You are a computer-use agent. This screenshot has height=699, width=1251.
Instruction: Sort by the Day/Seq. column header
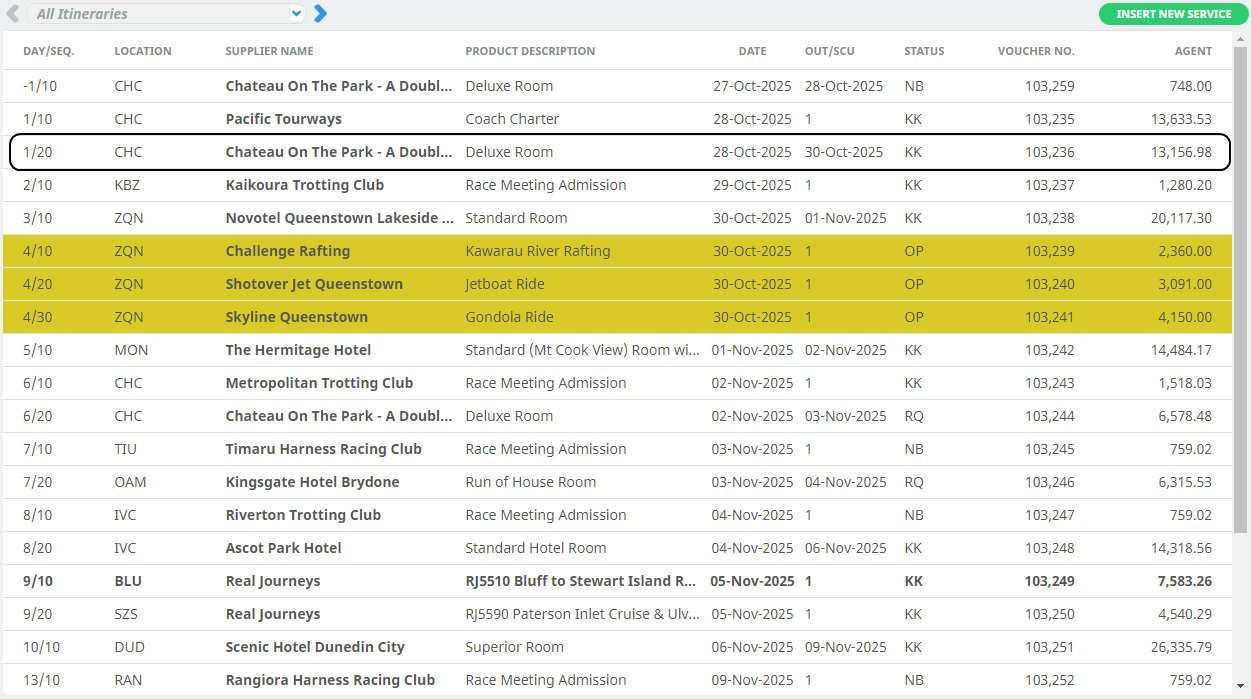(x=48, y=51)
